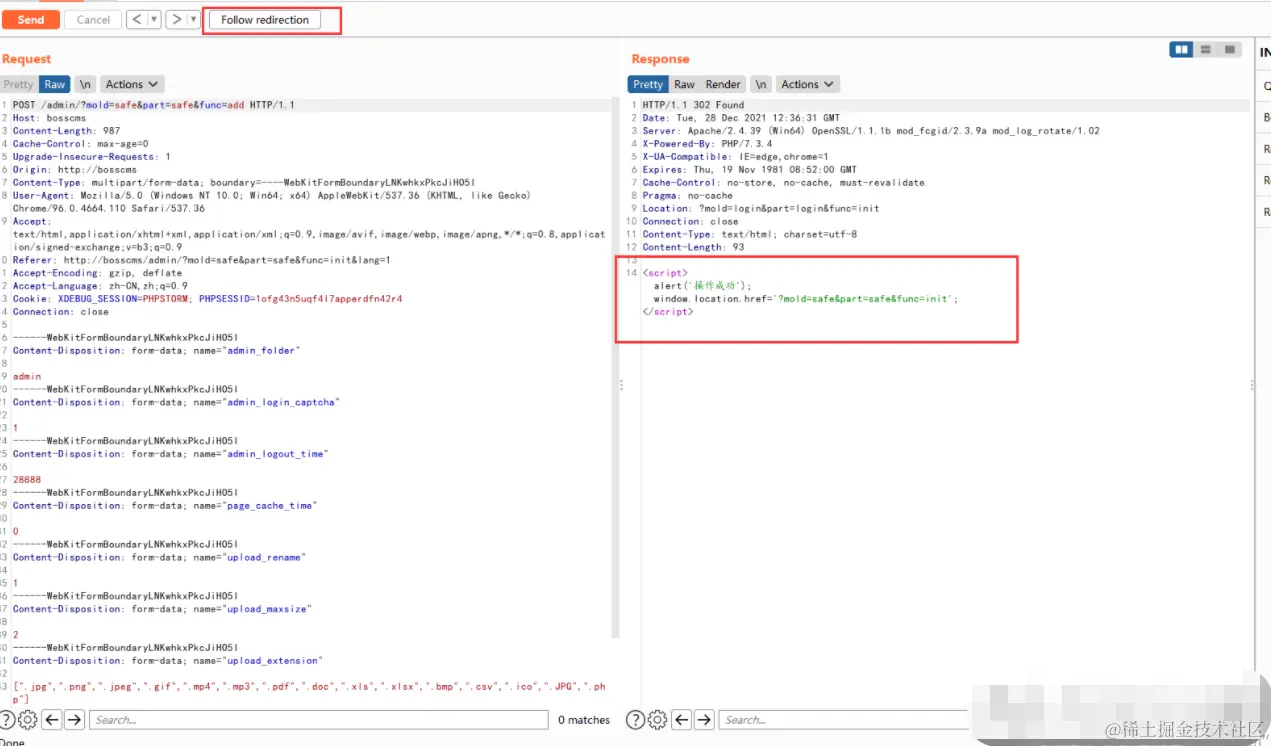
Task: Toggle \n non-printable characters in Response
Action: [761, 85]
